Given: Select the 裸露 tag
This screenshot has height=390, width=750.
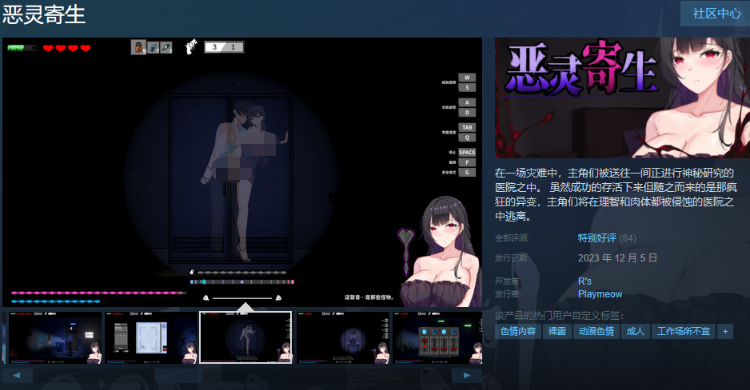Looking at the screenshot, I should (x=557, y=331).
